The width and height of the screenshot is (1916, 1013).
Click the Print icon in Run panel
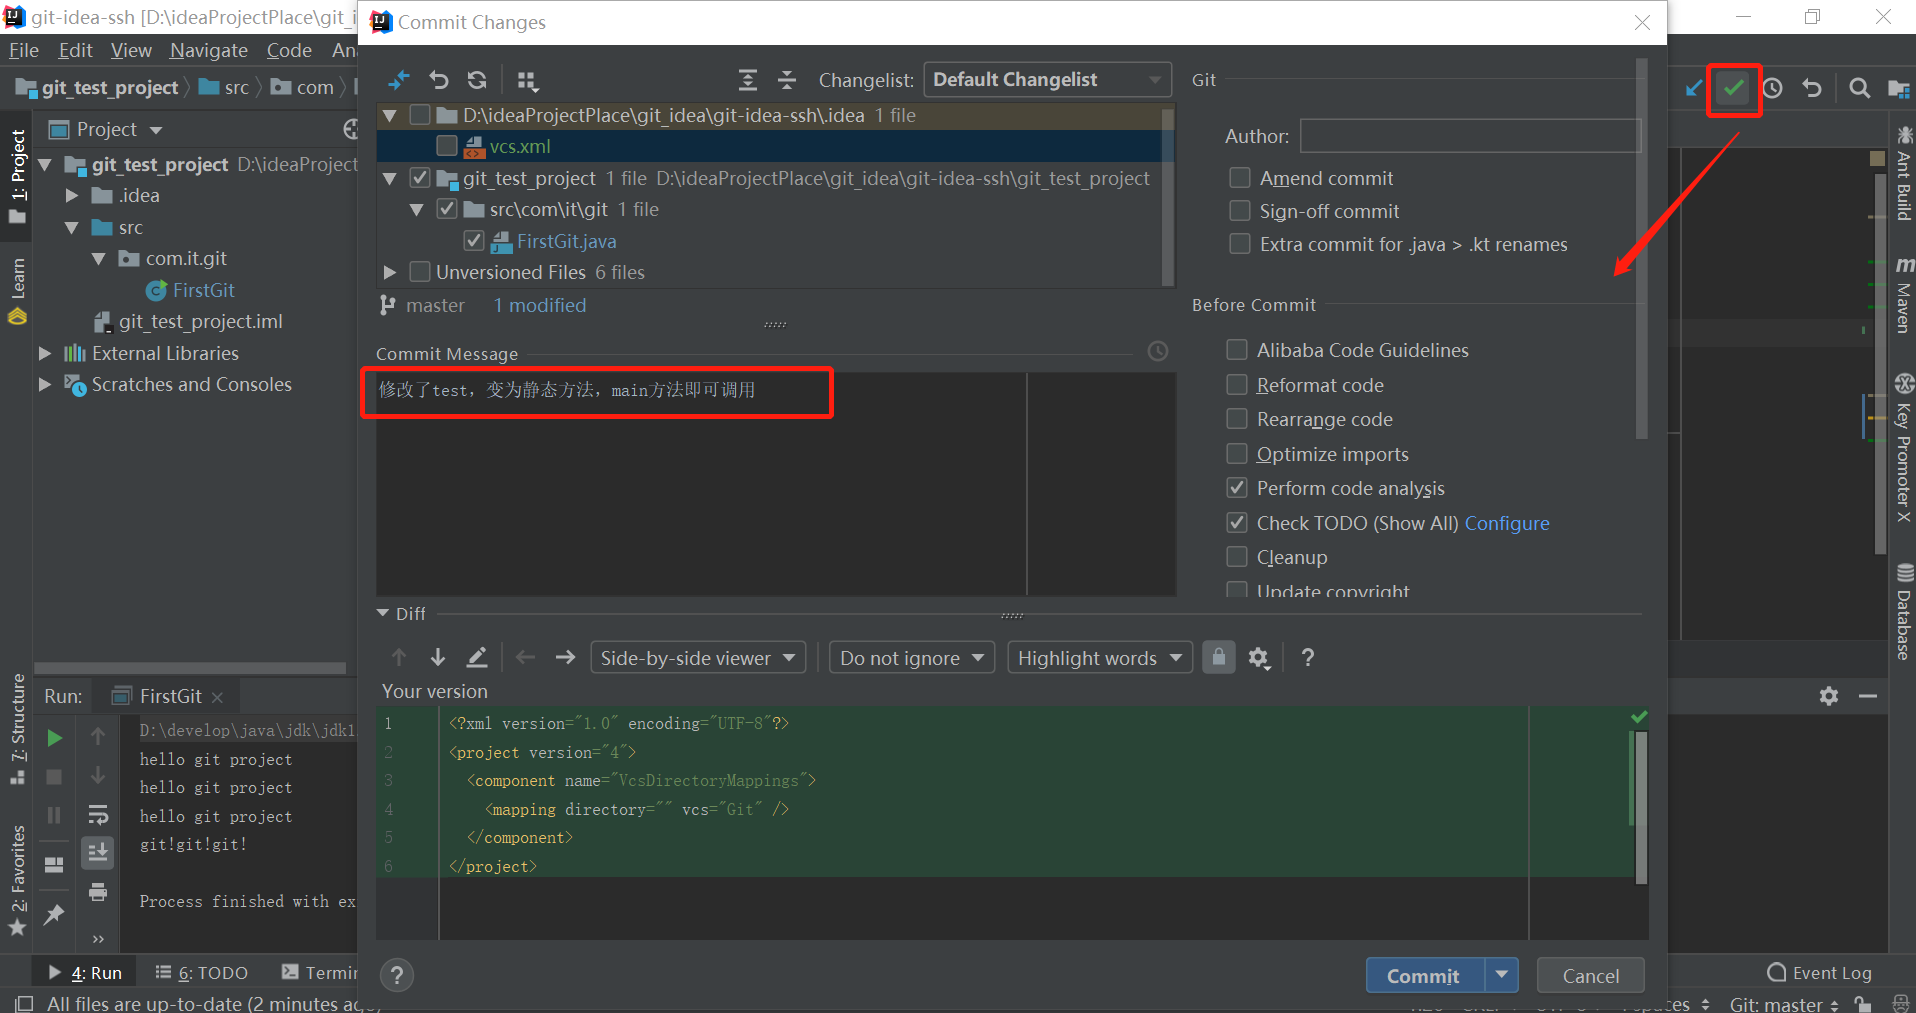(x=98, y=892)
